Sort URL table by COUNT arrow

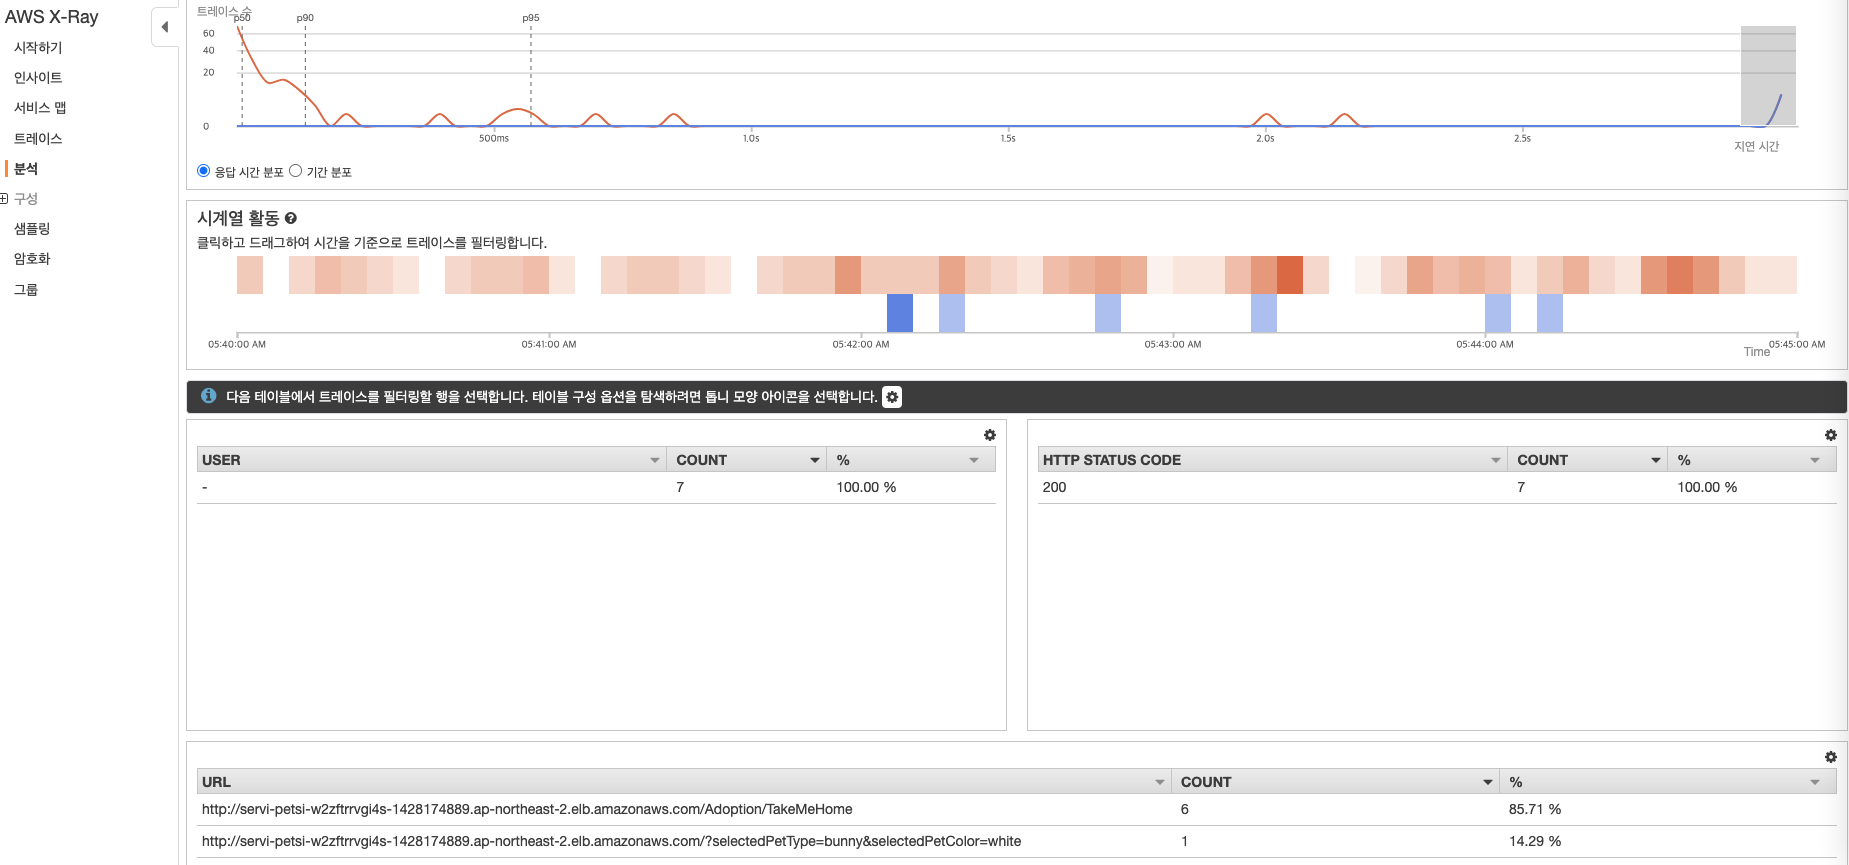click(1488, 782)
